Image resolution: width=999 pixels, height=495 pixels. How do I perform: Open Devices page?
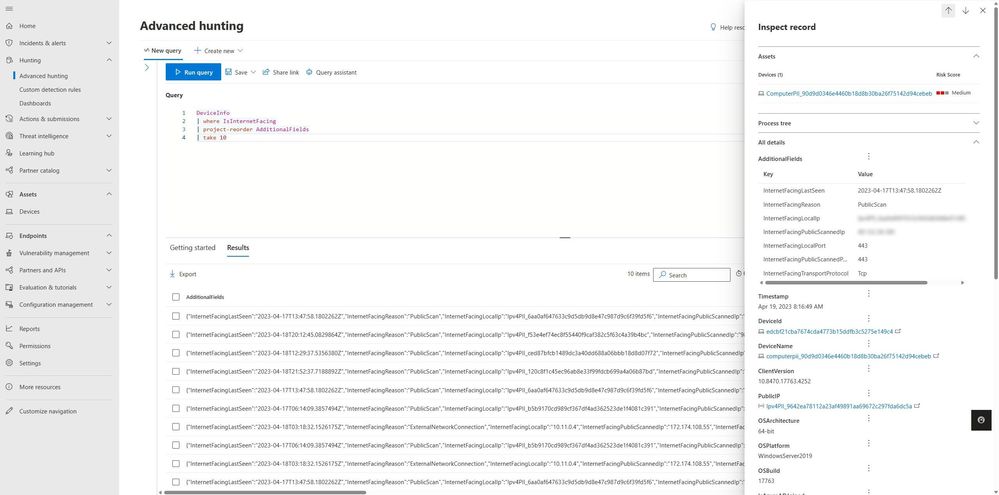pos(29,212)
